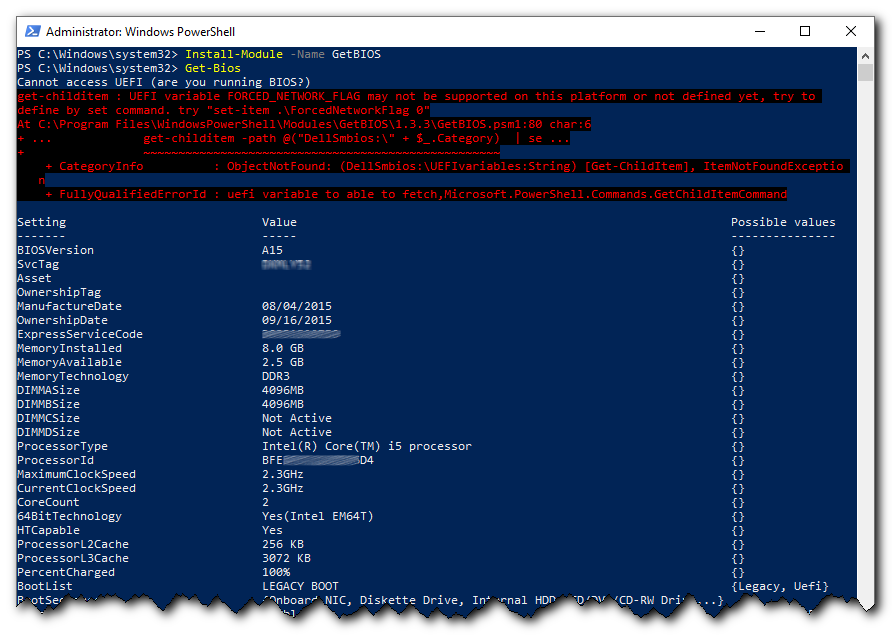The image size is (892, 636).
Task: Click the 'FullyQualifiedErrorId' error line
Action: [416, 194]
